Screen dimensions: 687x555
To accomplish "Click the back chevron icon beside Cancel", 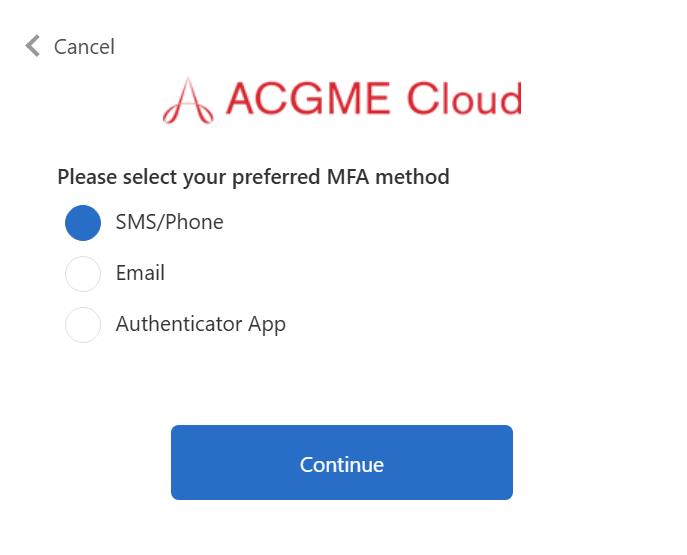I will coord(33,46).
